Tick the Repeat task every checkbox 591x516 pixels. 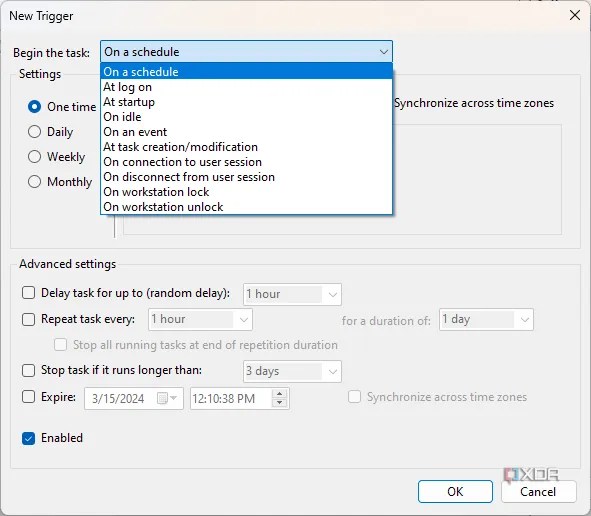click(x=28, y=319)
